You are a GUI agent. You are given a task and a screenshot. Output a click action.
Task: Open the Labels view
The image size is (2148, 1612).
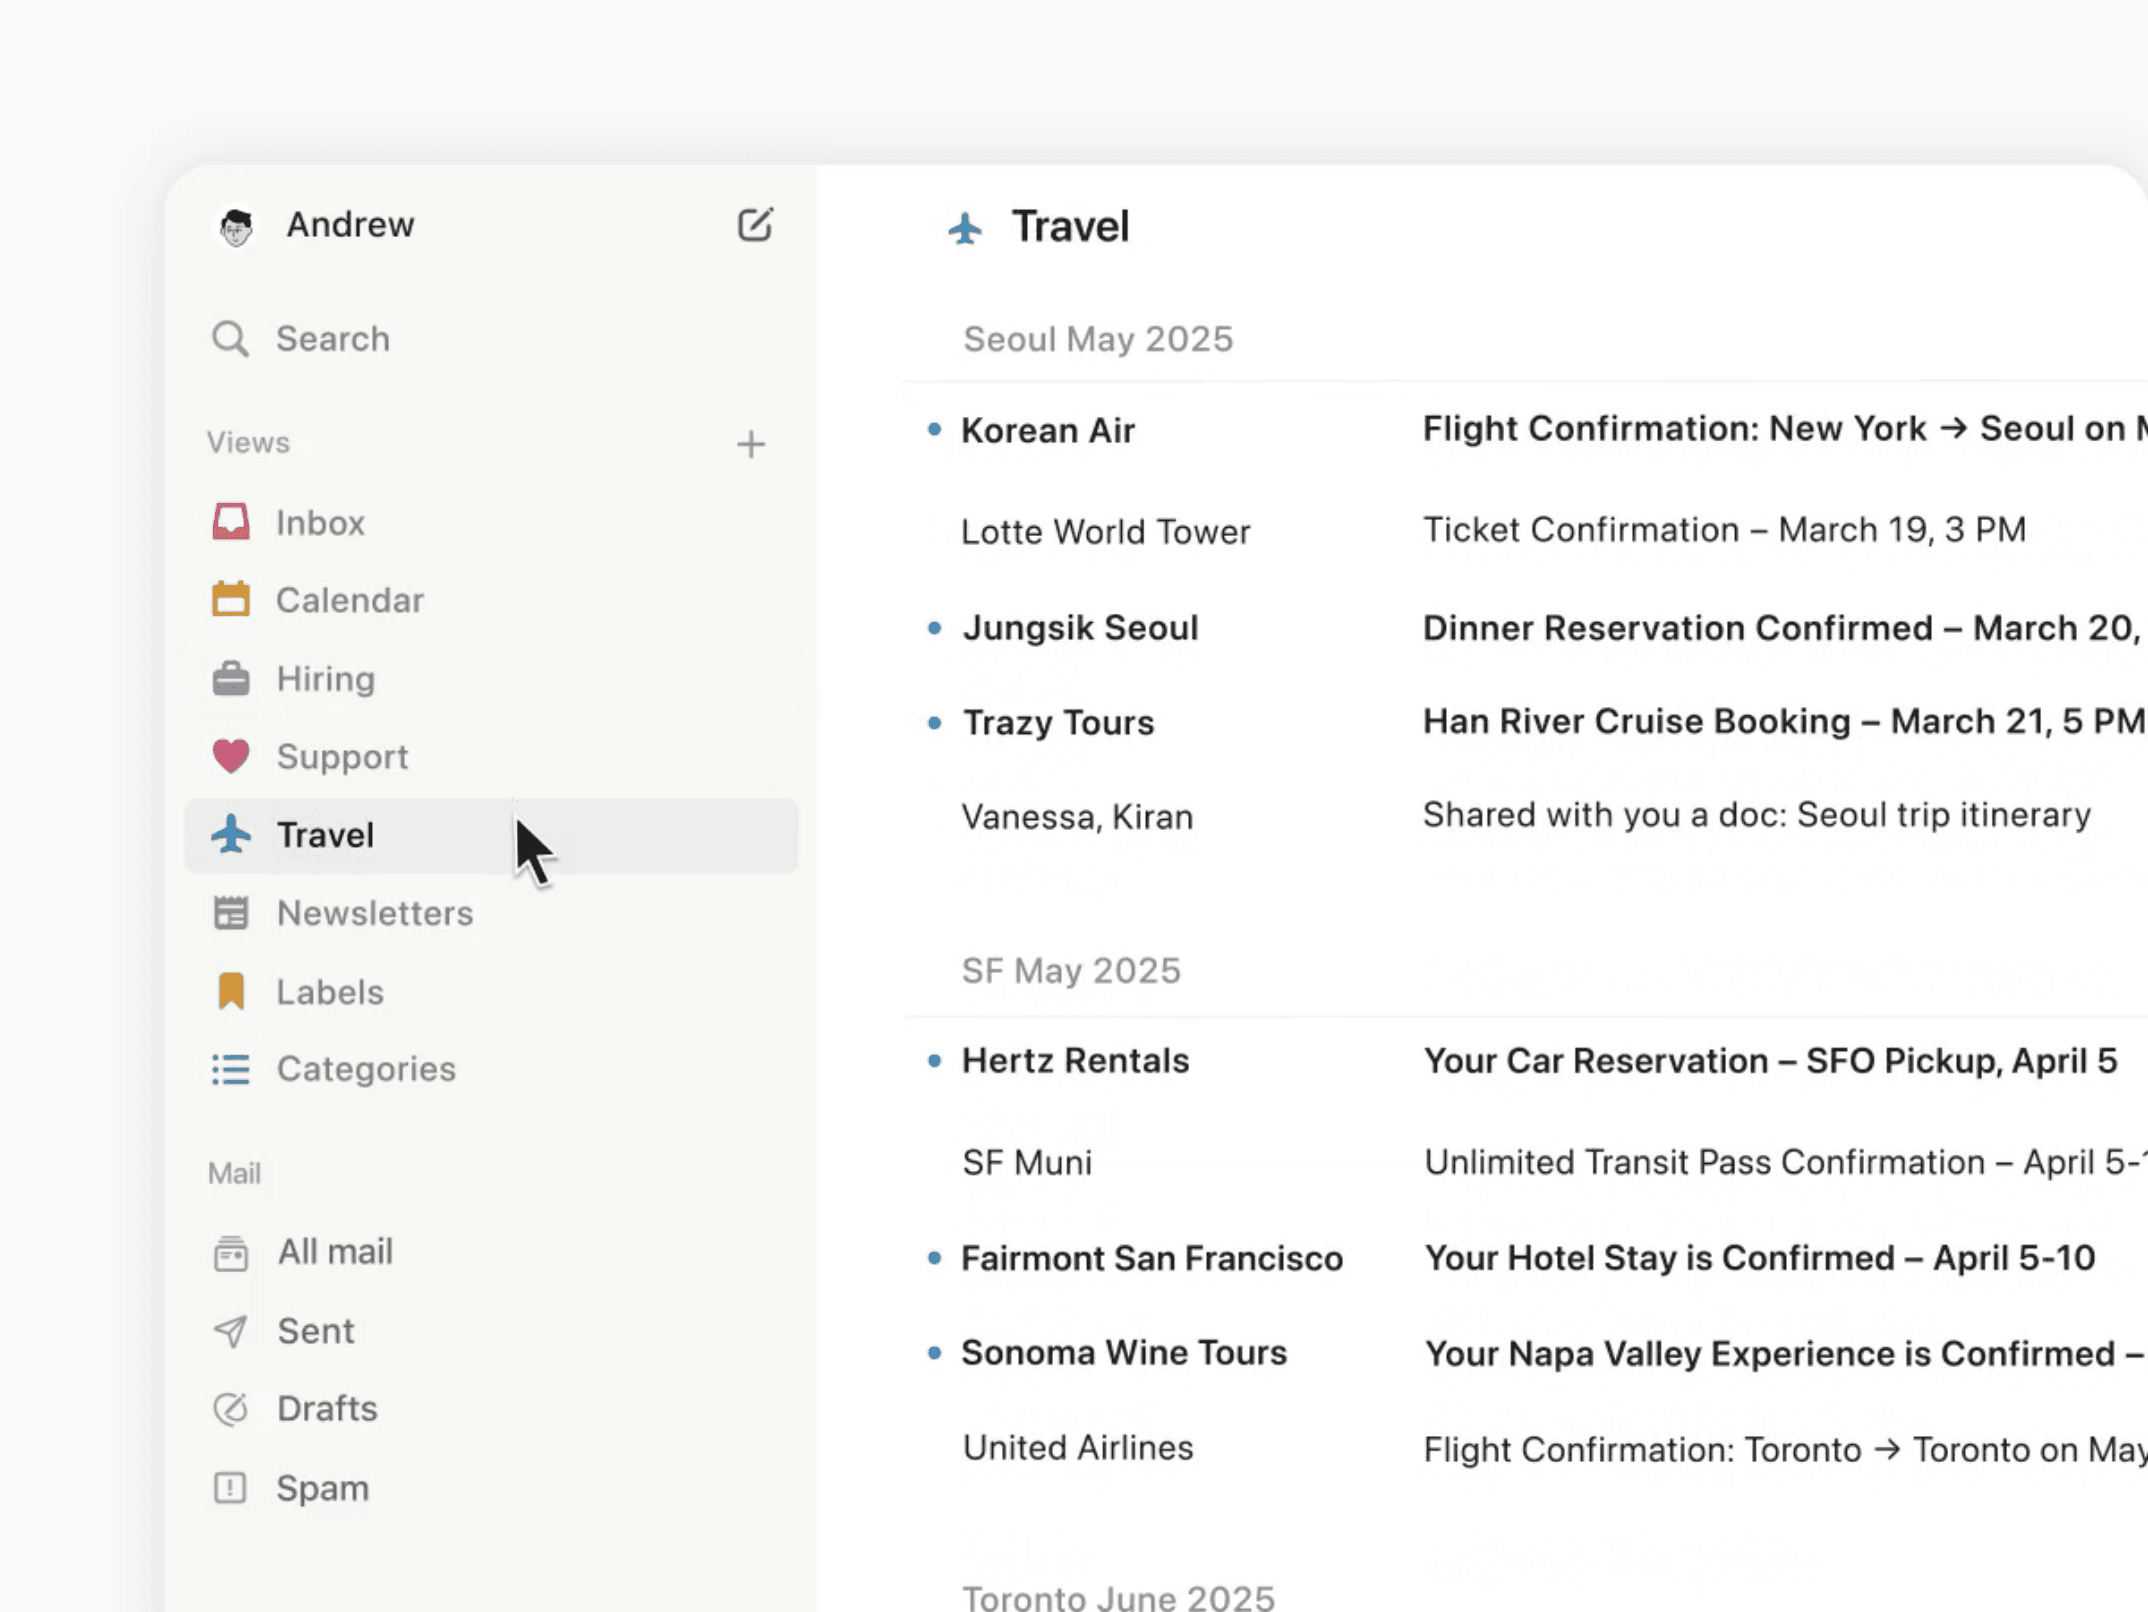click(491, 991)
